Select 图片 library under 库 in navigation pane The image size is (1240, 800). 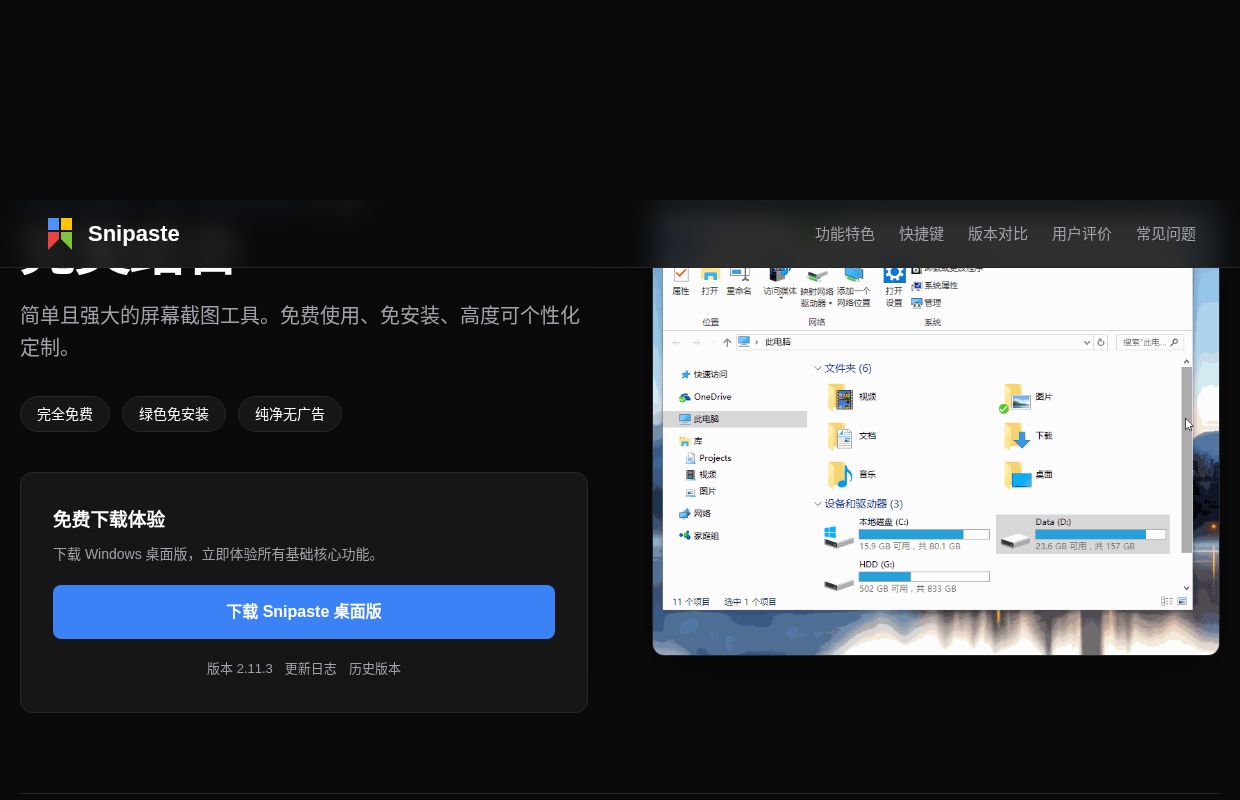[701, 492]
